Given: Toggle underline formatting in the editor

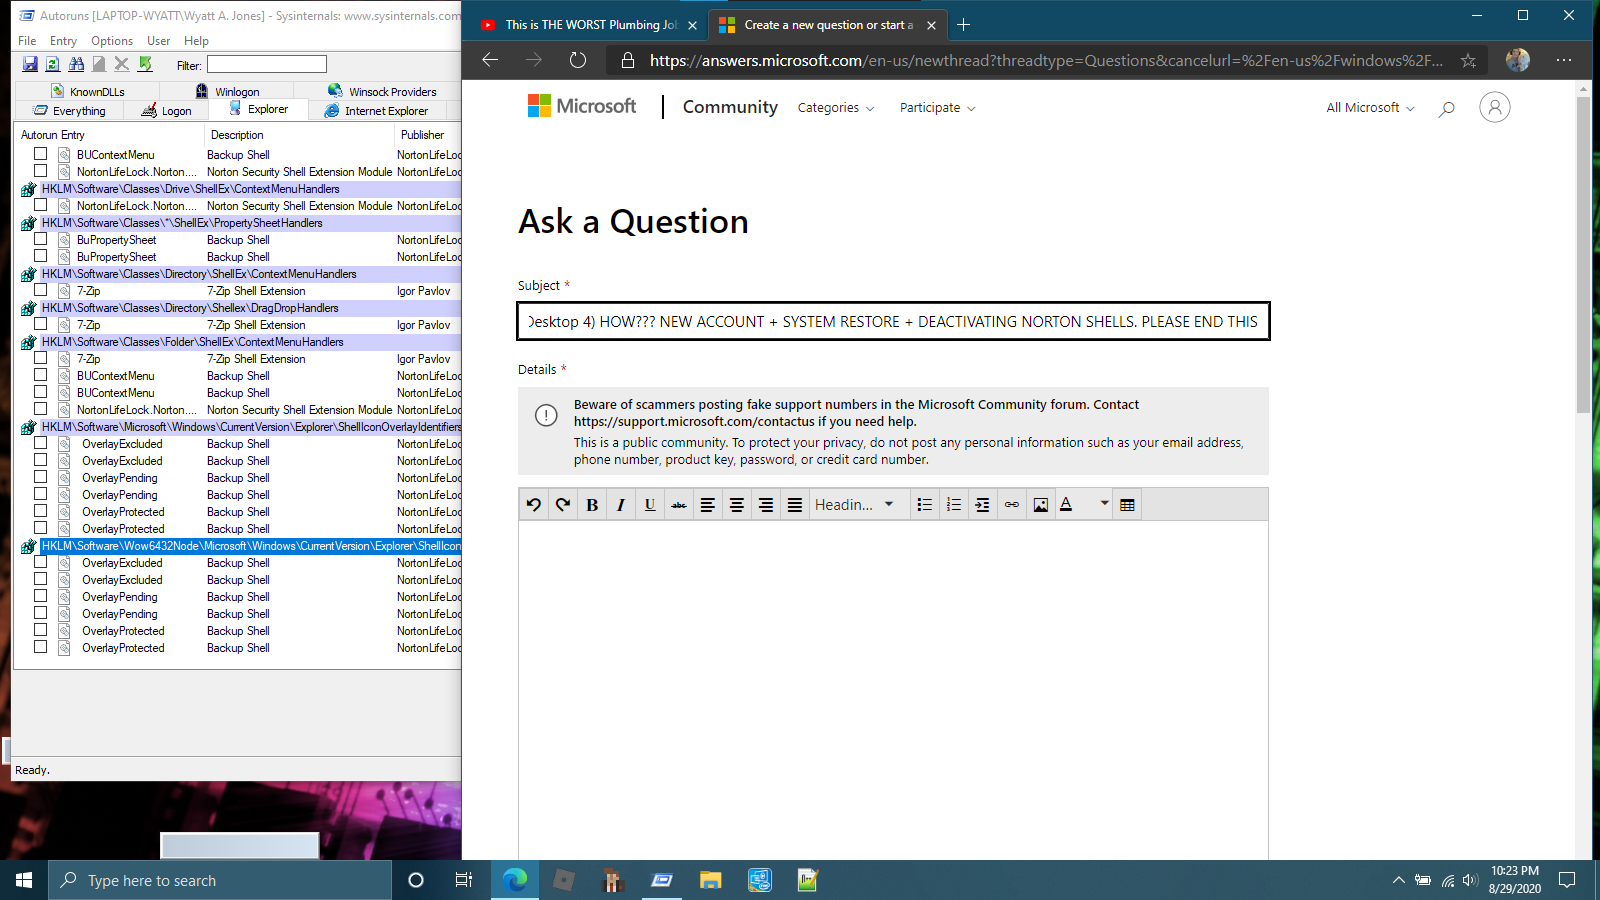Looking at the screenshot, I should tap(650, 505).
